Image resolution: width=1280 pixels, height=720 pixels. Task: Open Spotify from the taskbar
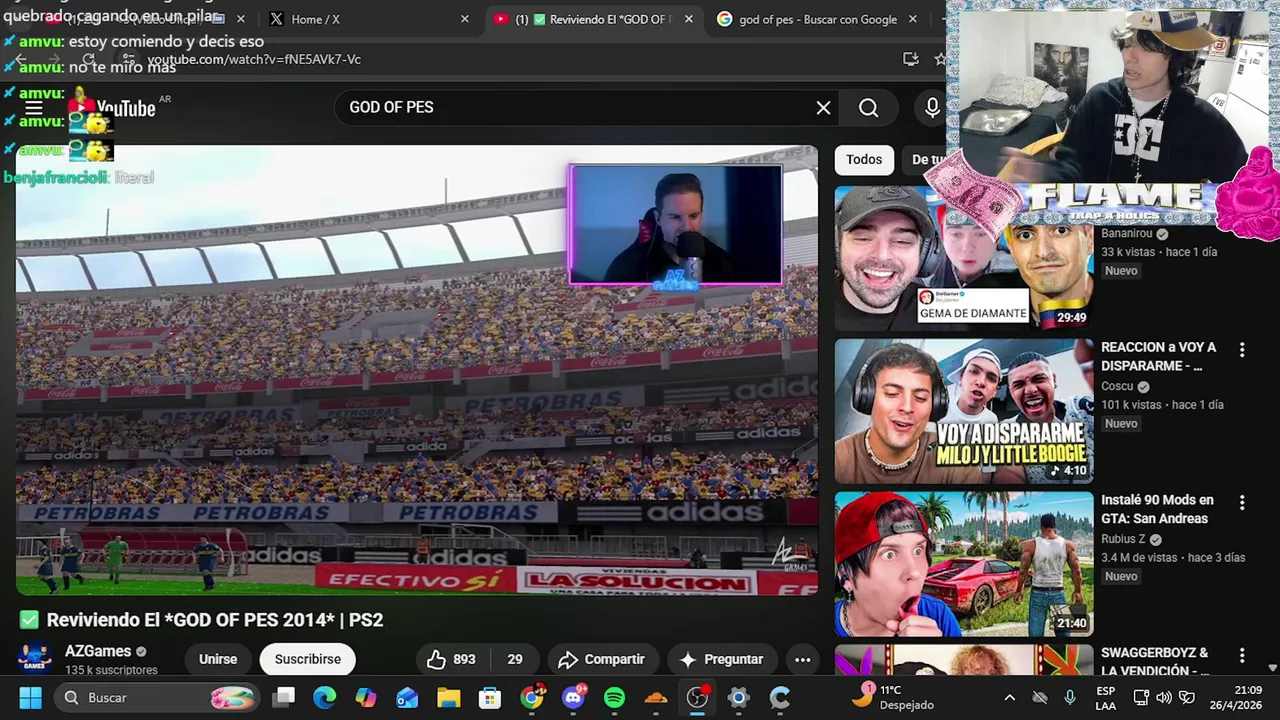click(614, 697)
